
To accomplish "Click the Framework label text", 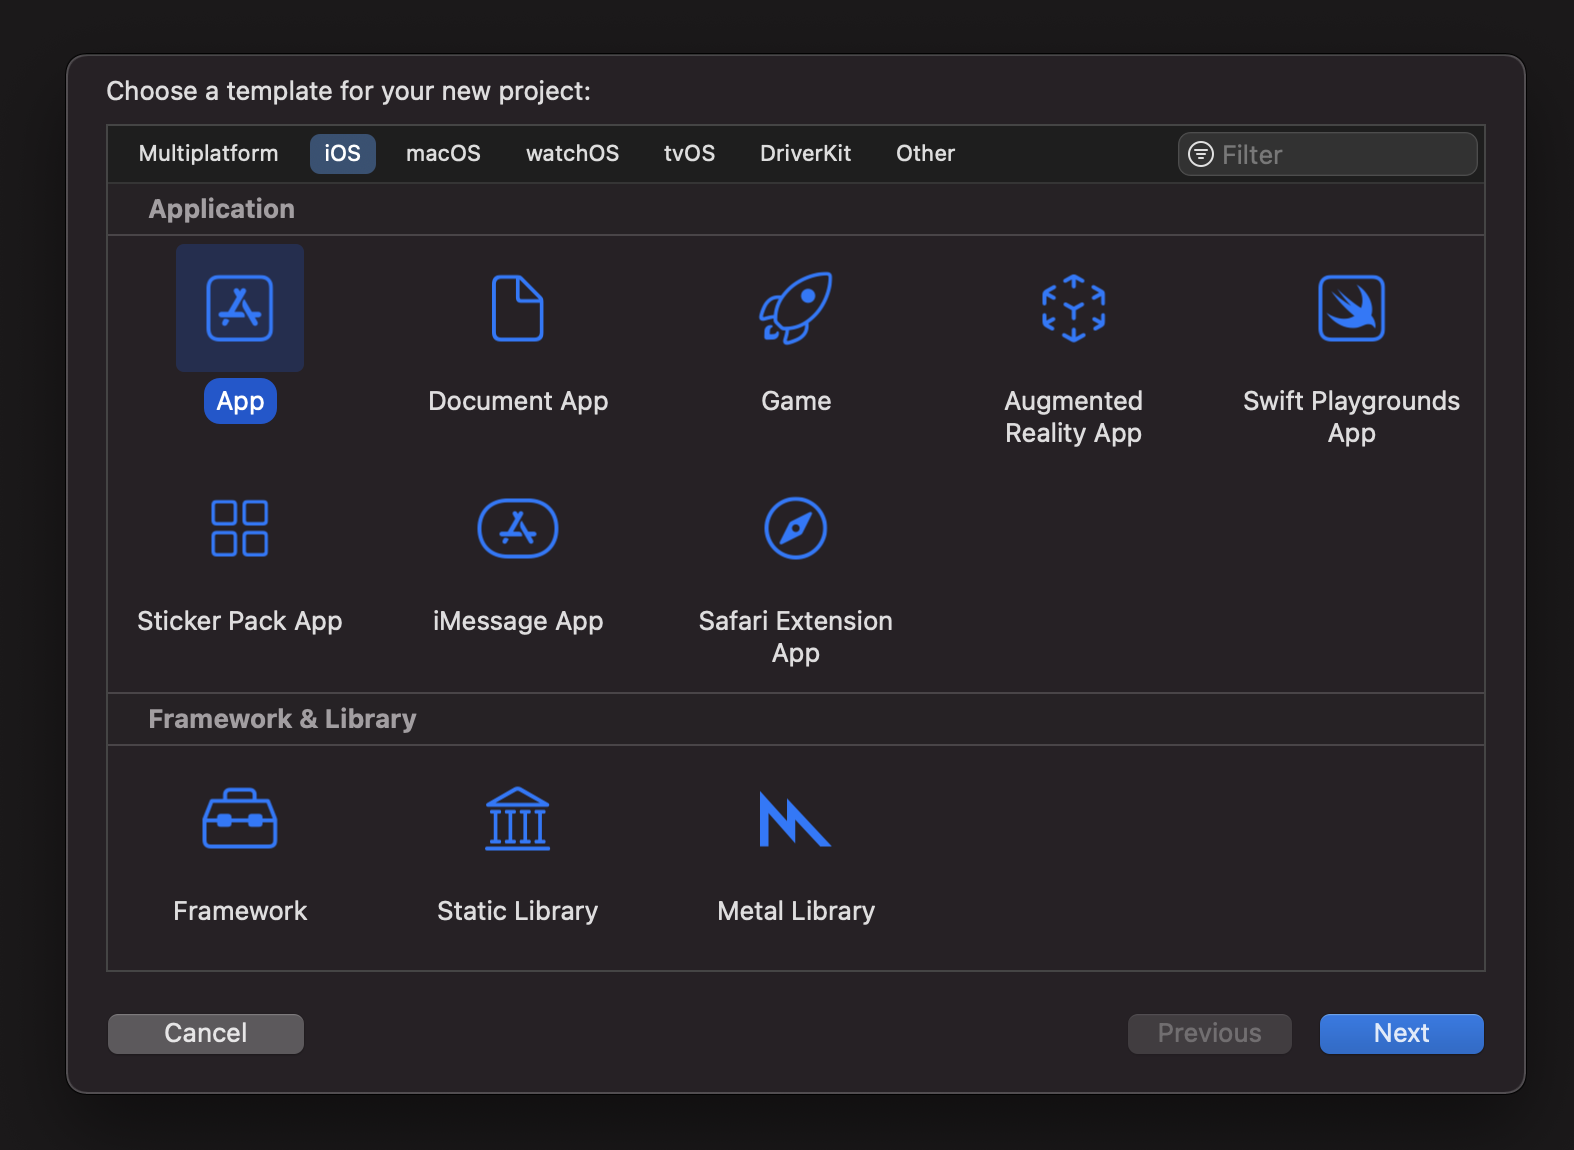I will coord(240,911).
